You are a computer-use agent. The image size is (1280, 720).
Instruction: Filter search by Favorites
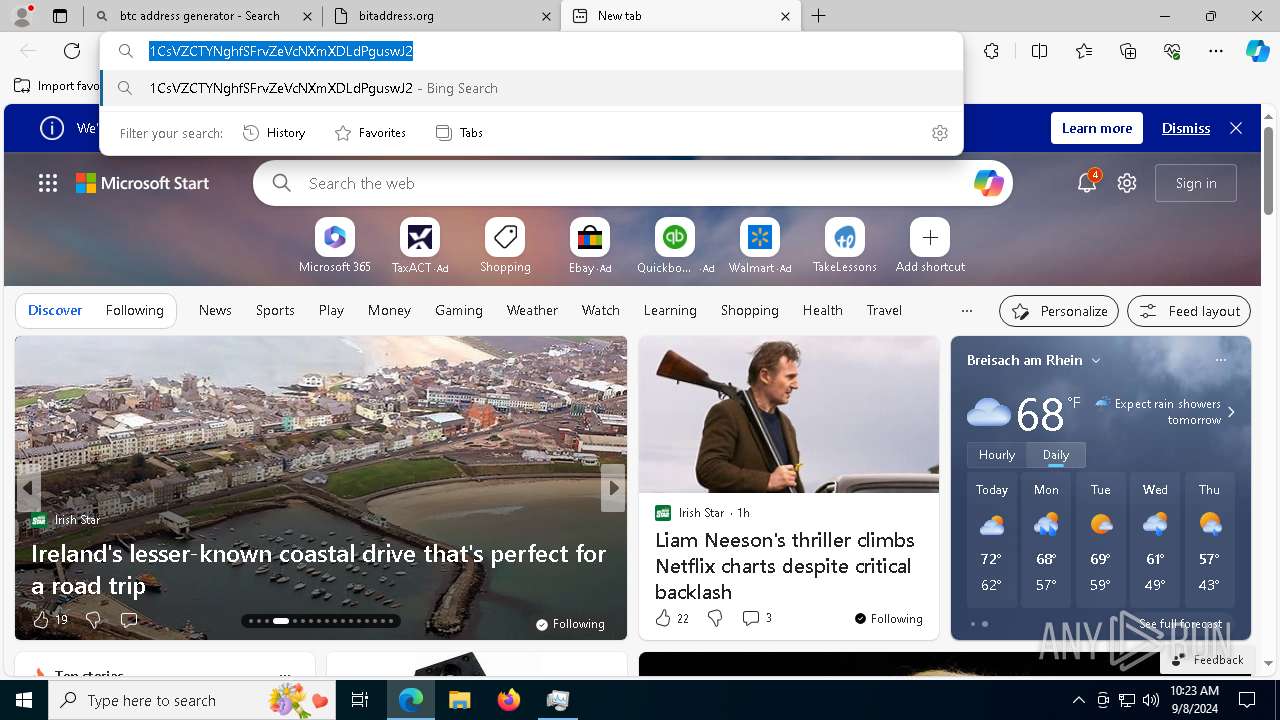pos(370,133)
